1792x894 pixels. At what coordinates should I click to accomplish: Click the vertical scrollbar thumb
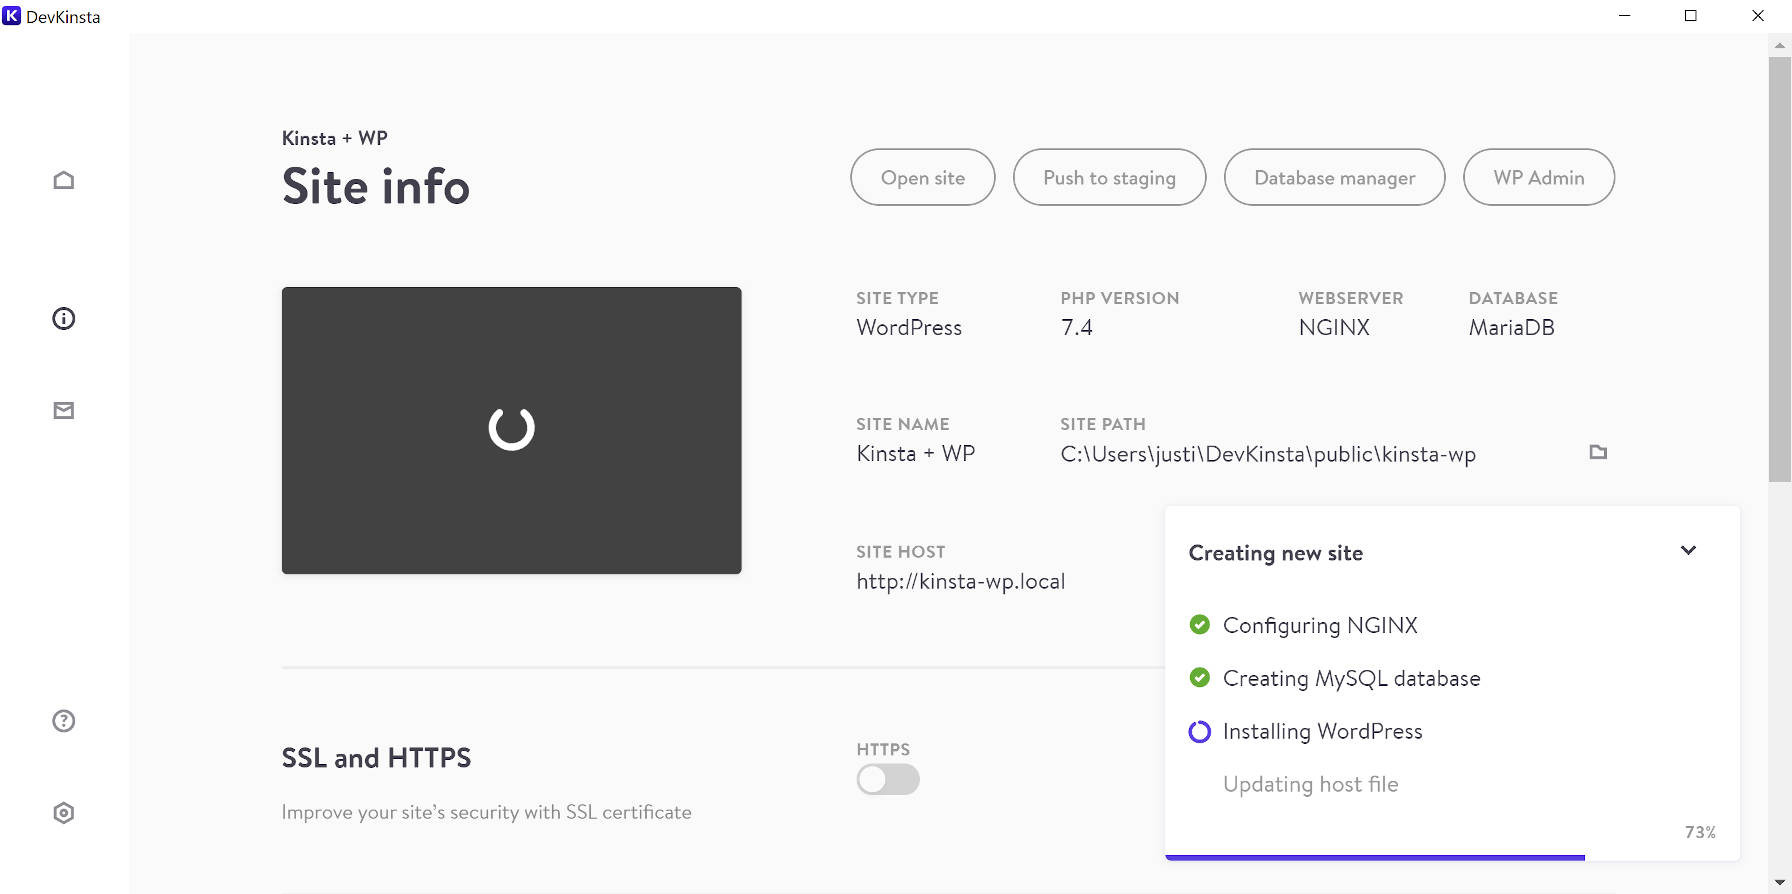coord(1780,270)
